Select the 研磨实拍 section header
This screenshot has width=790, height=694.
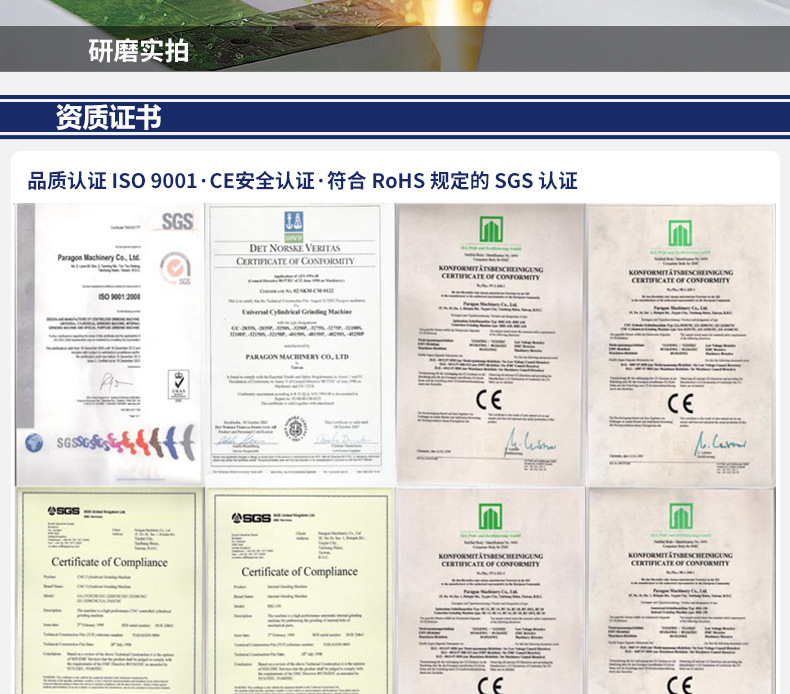pos(138,50)
